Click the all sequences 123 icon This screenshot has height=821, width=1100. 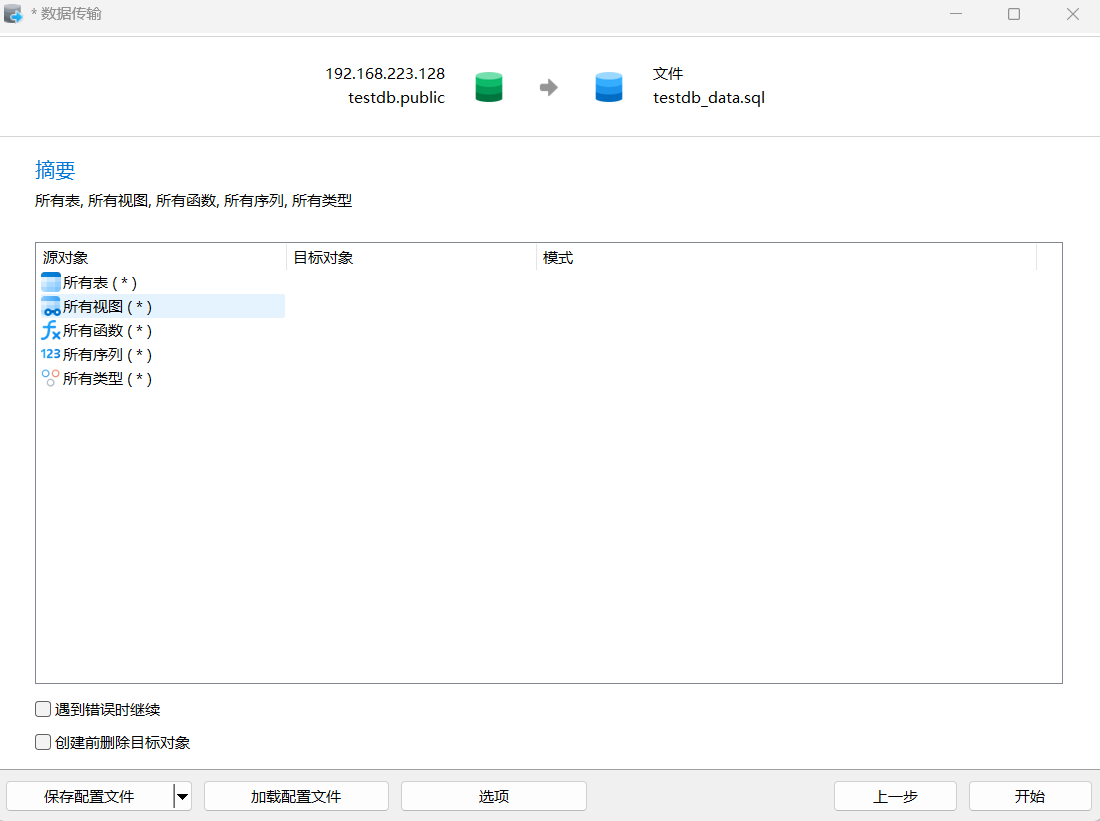click(x=50, y=354)
